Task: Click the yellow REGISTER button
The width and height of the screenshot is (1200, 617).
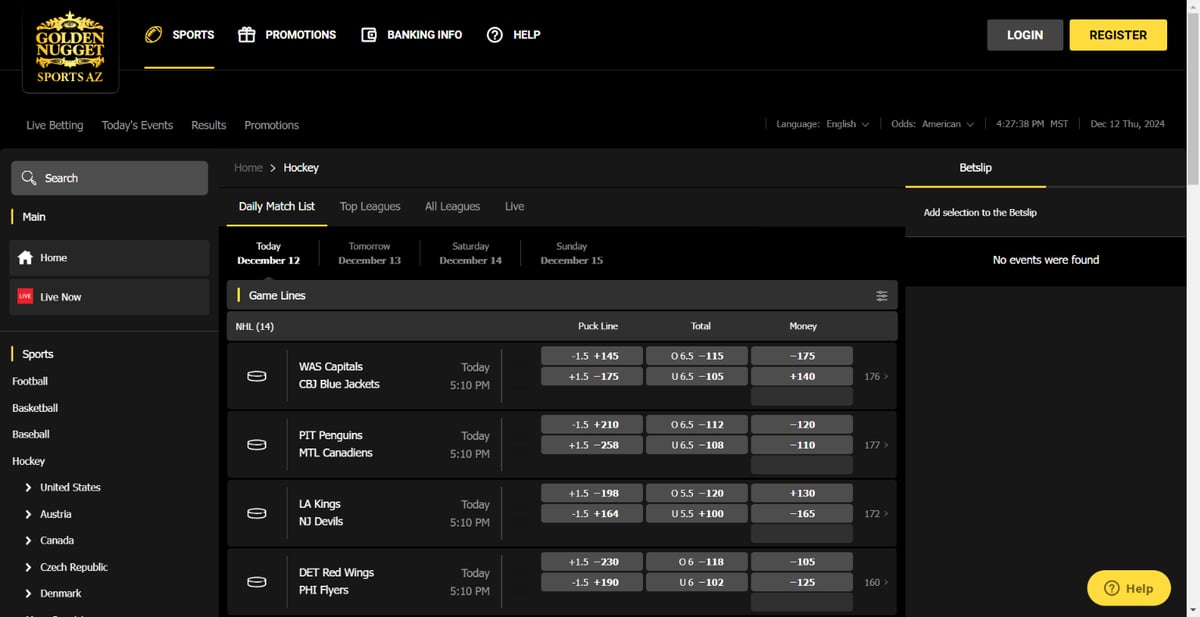Action: (x=1118, y=35)
